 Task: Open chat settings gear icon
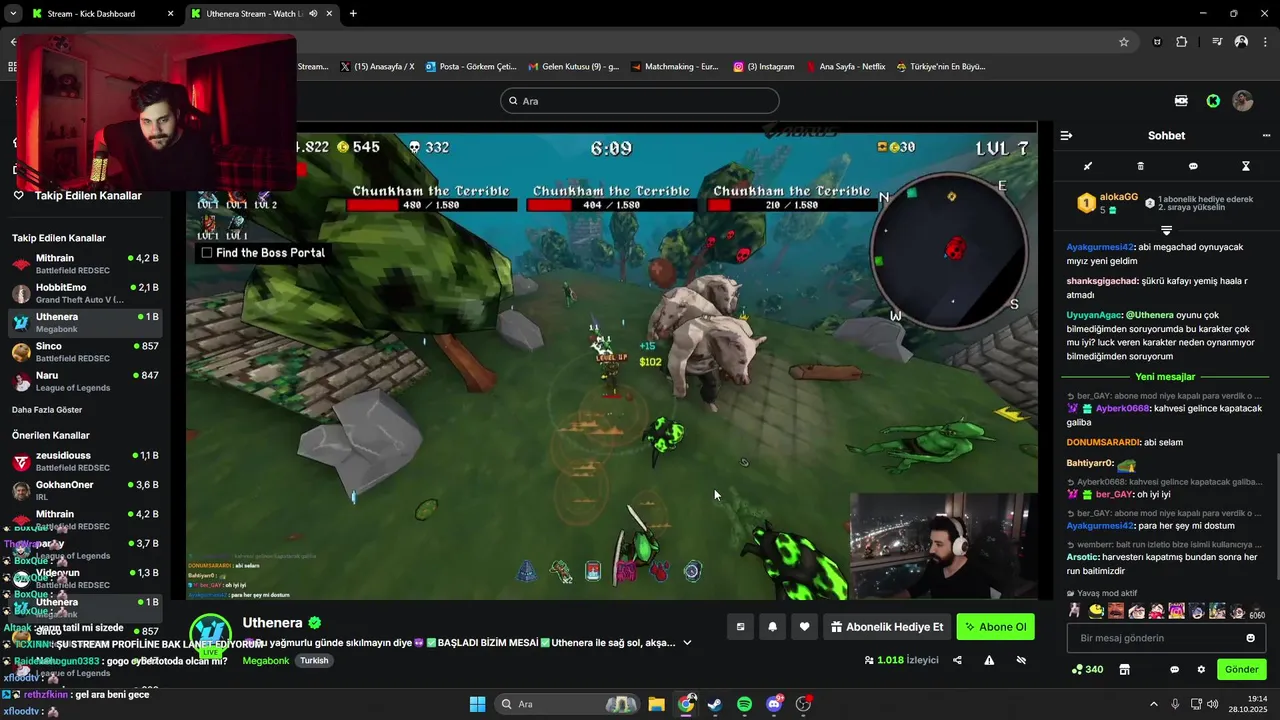(1201, 669)
